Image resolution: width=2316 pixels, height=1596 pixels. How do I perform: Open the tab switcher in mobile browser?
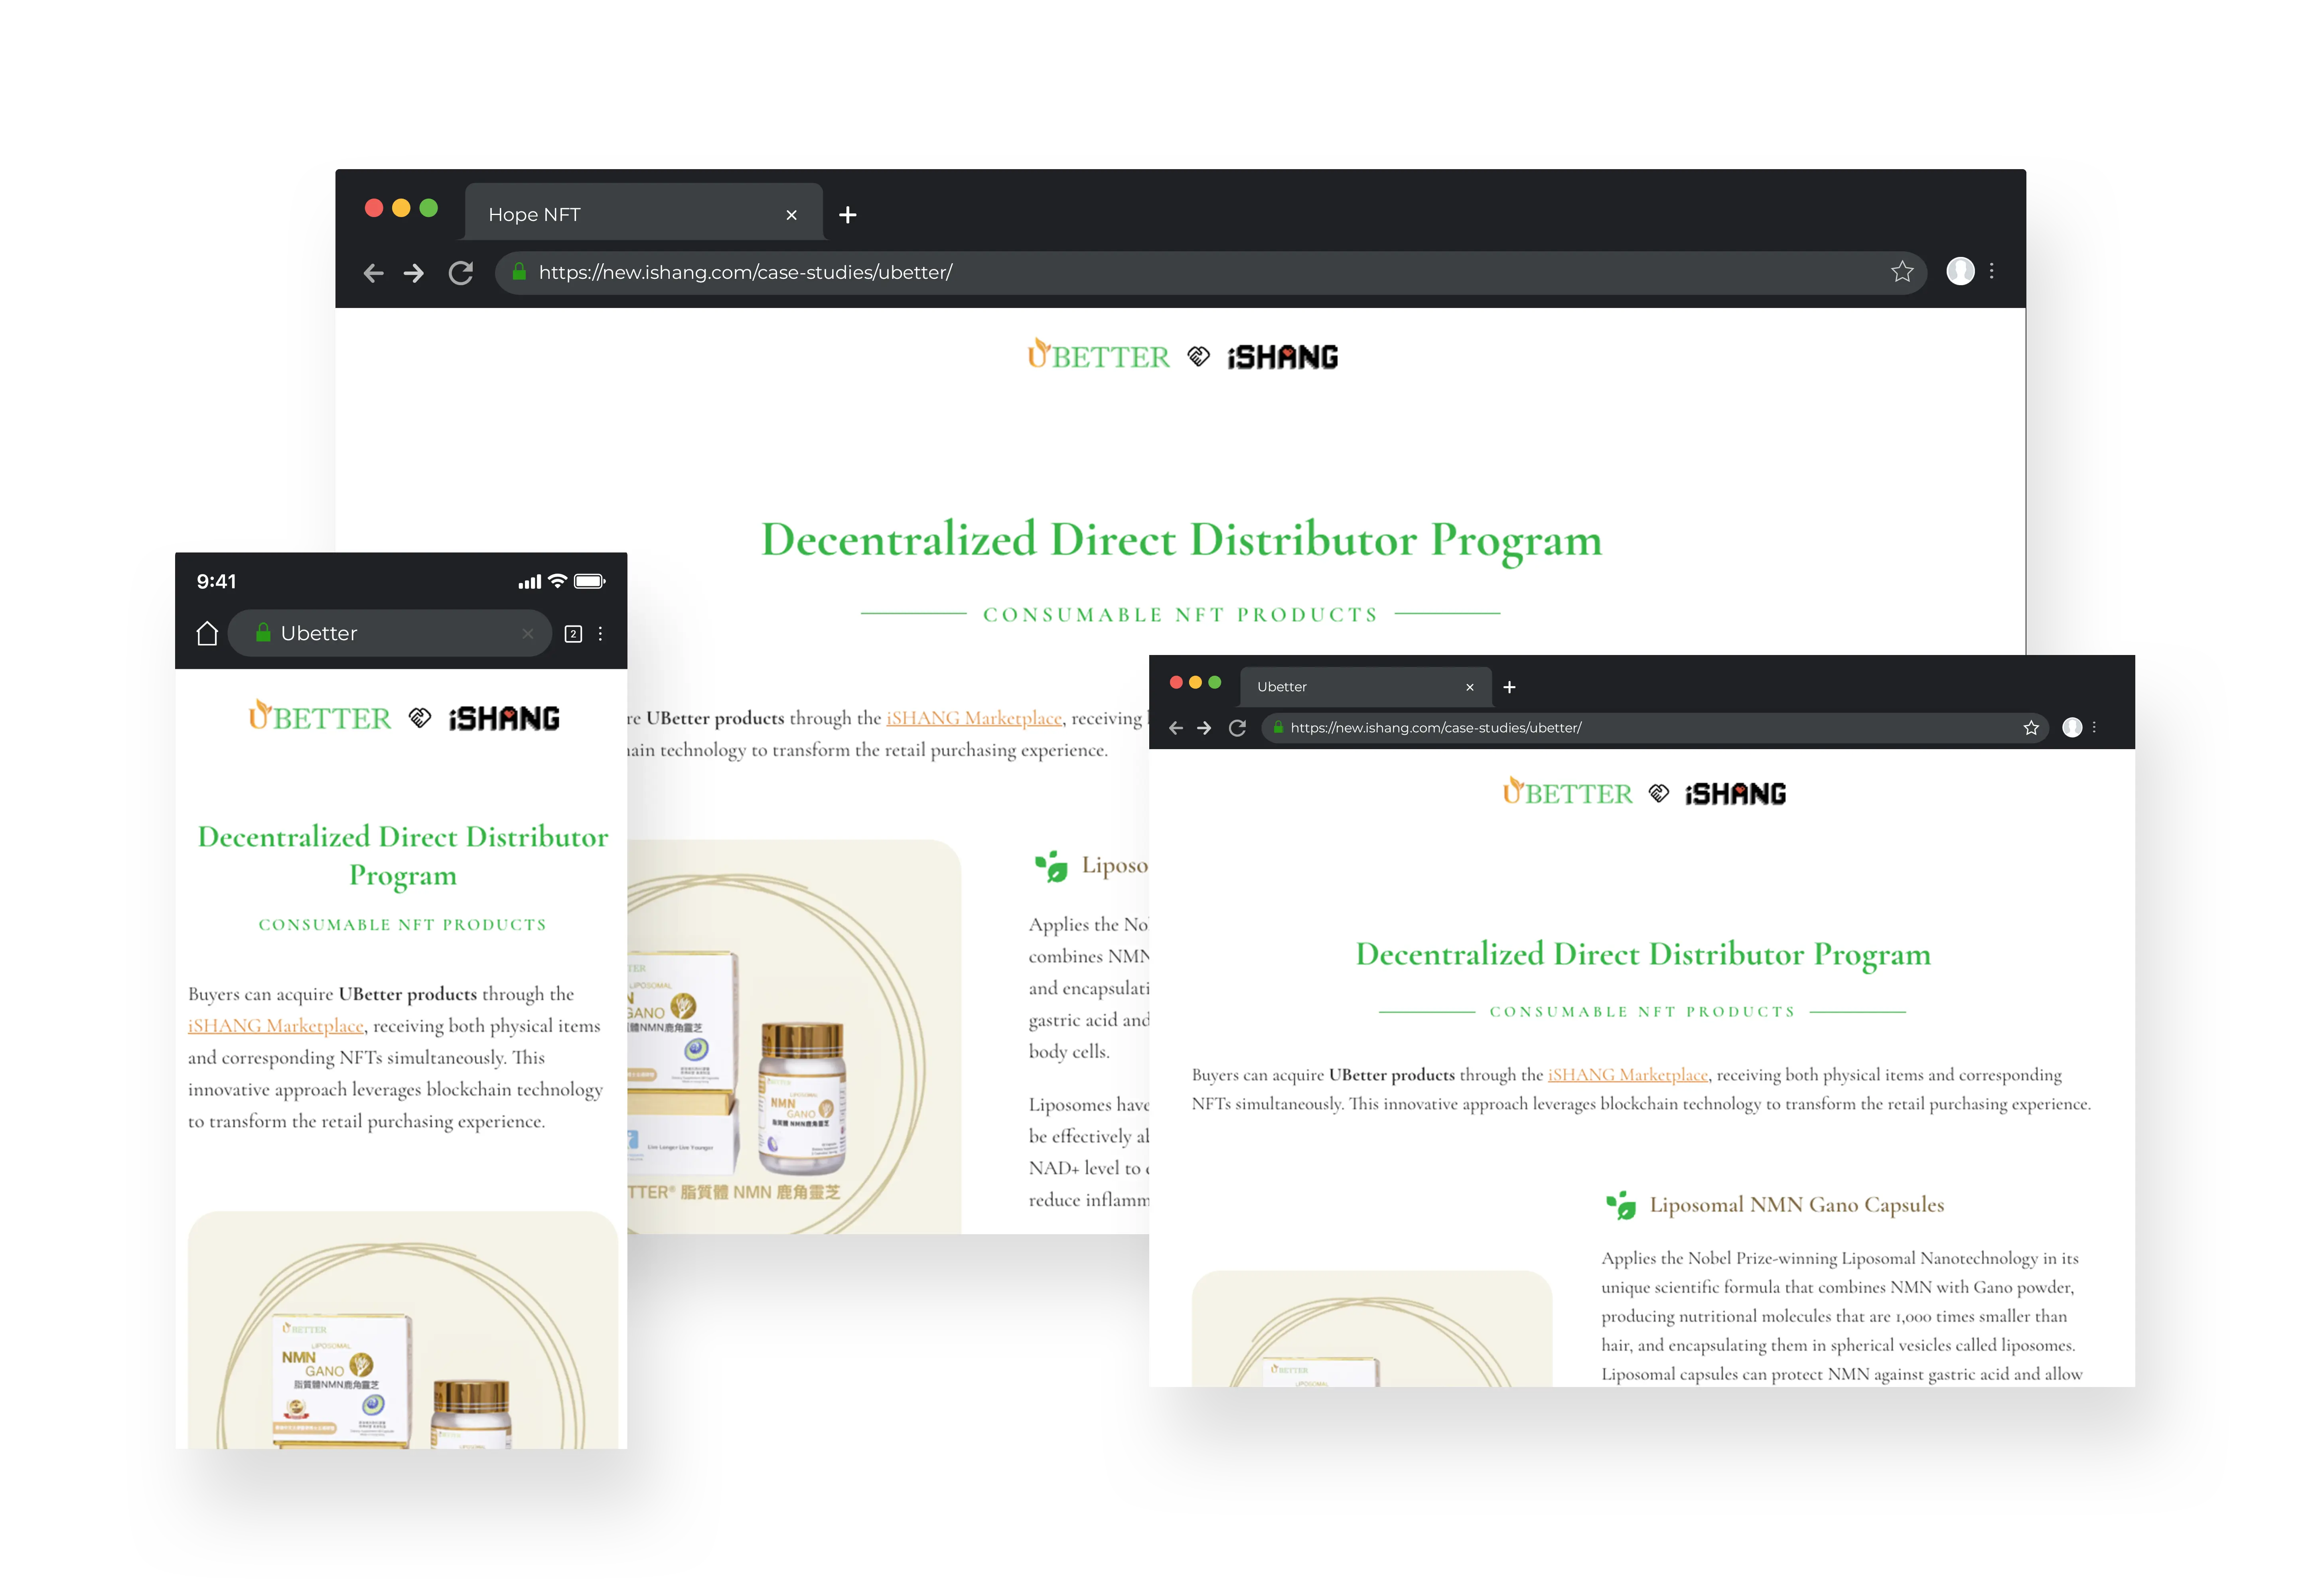[573, 634]
